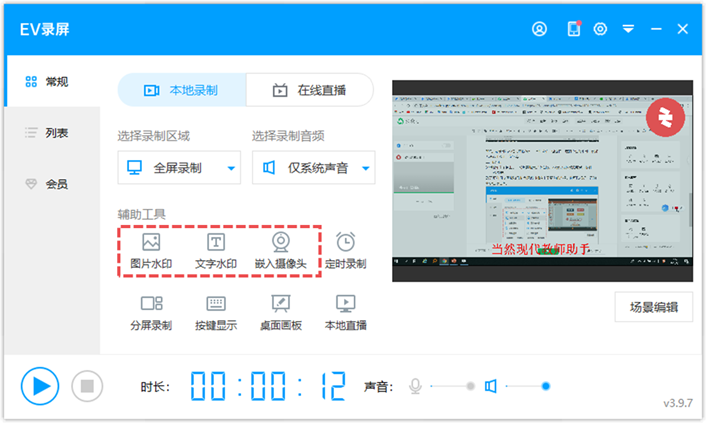Open the user account icon
706x423 pixels.
pos(539,29)
